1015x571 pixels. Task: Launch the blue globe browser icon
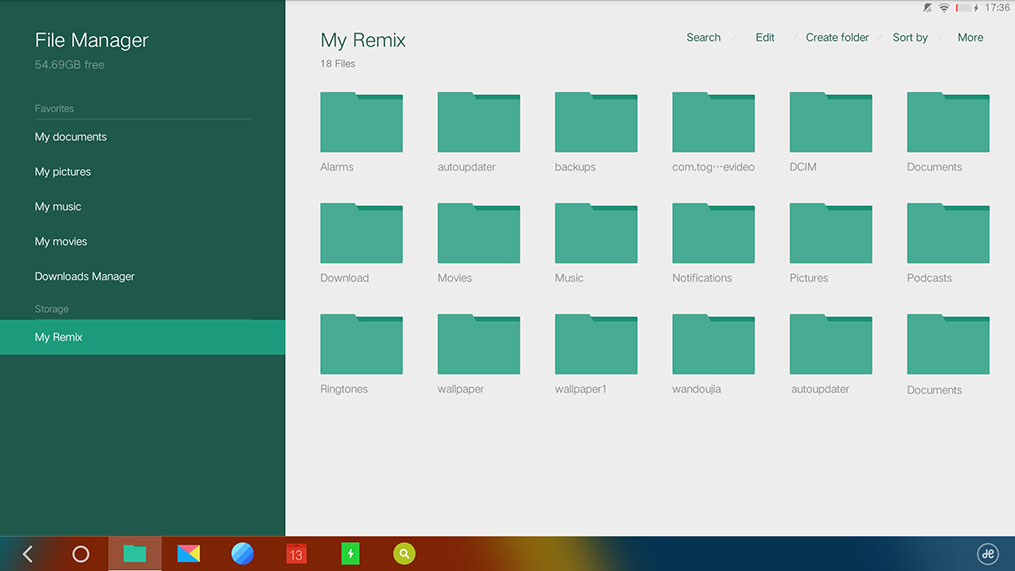[x=242, y=554]
